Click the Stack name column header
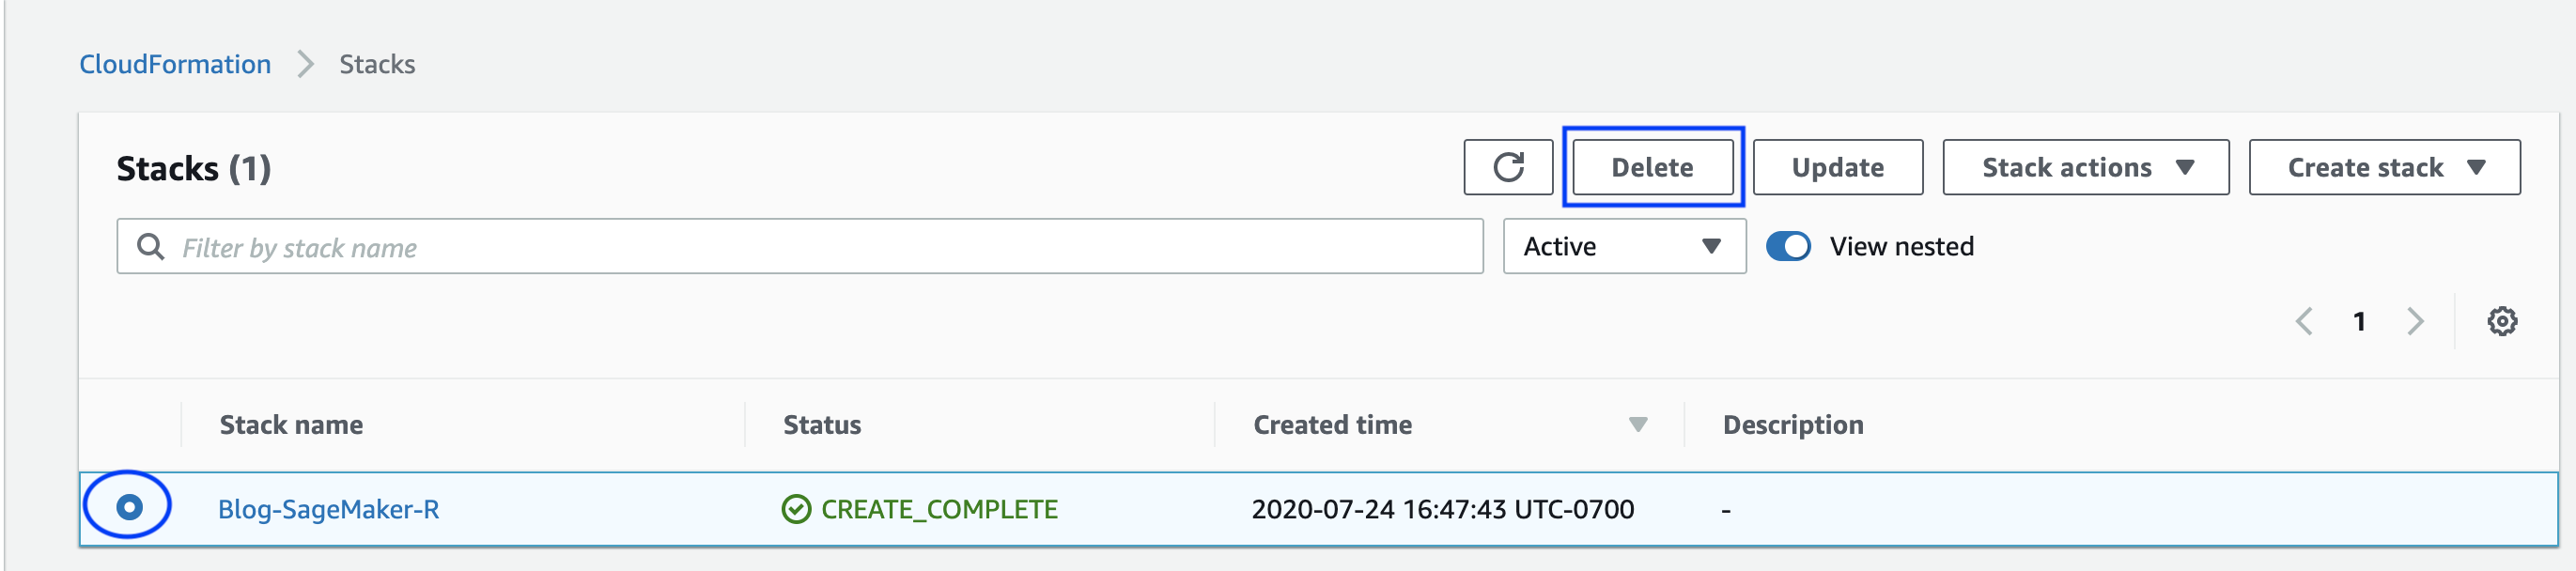Screen dimensions: 2576x571 (291, 425)
